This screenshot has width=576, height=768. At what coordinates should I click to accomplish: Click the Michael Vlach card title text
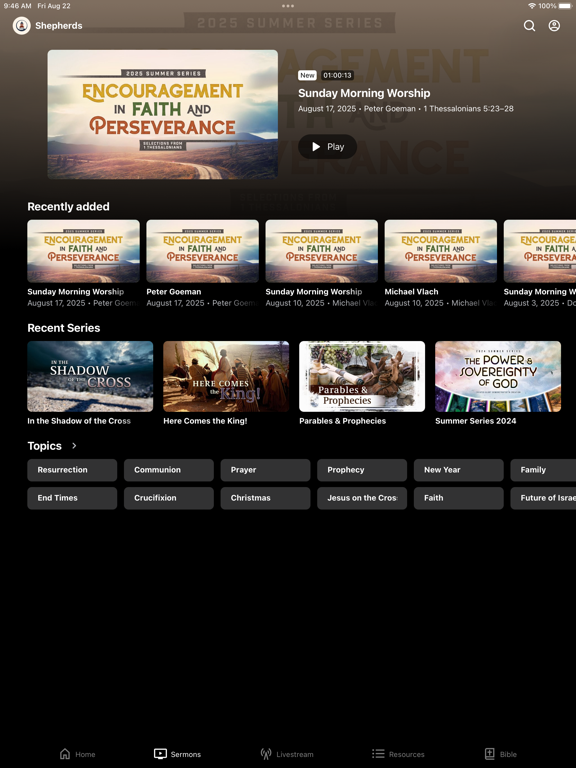(x=411, y=291)
